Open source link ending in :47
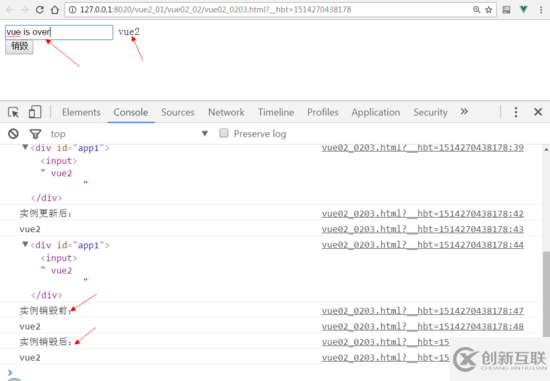Image resolution: width=550 pixels, height=381 pixels. [x=422, y=310]
